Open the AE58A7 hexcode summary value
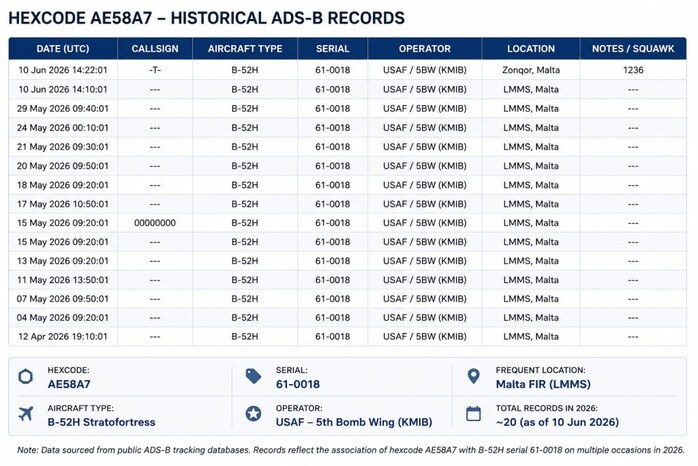 (69, 384)
